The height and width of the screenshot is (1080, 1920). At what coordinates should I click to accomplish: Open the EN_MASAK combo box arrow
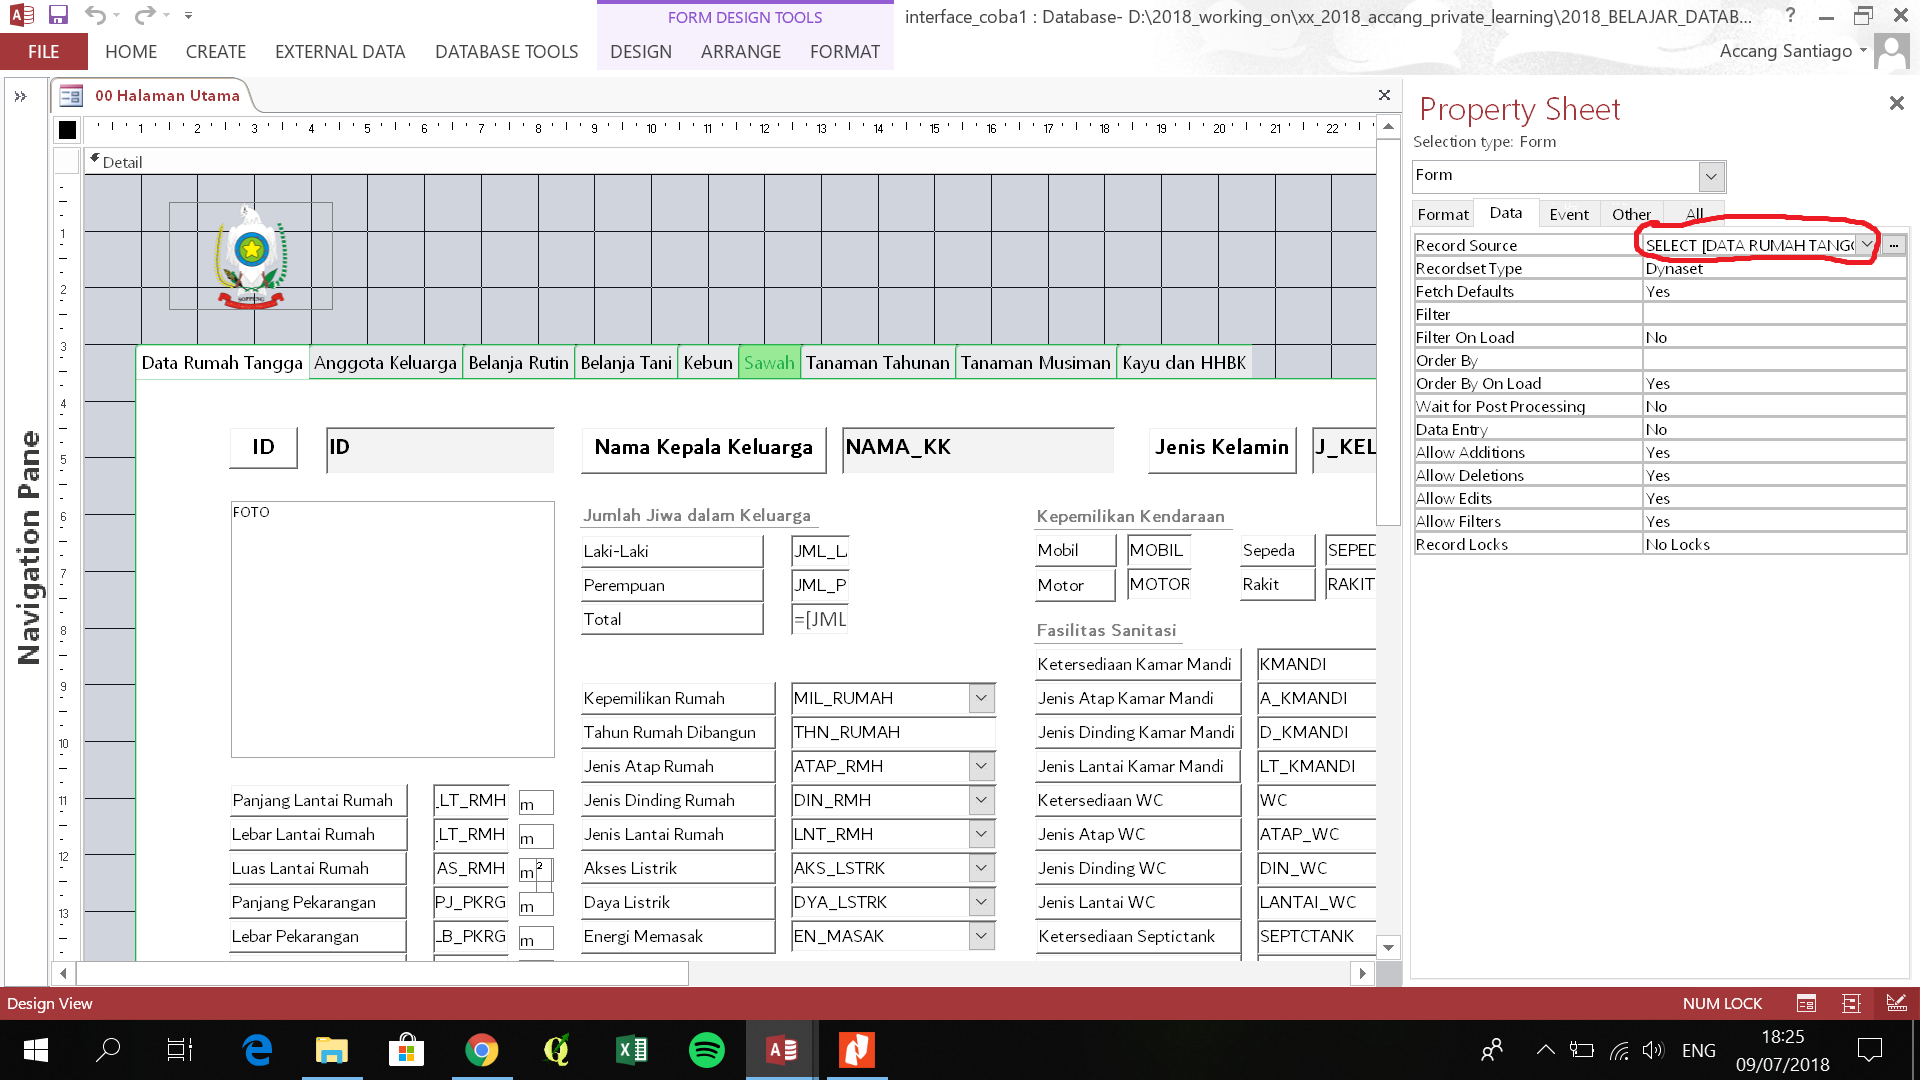(981, 936)
